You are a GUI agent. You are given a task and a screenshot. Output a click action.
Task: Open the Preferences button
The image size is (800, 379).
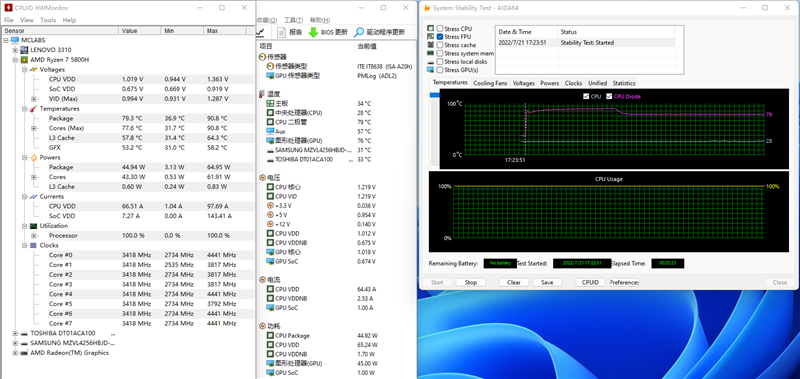point(624,282)
